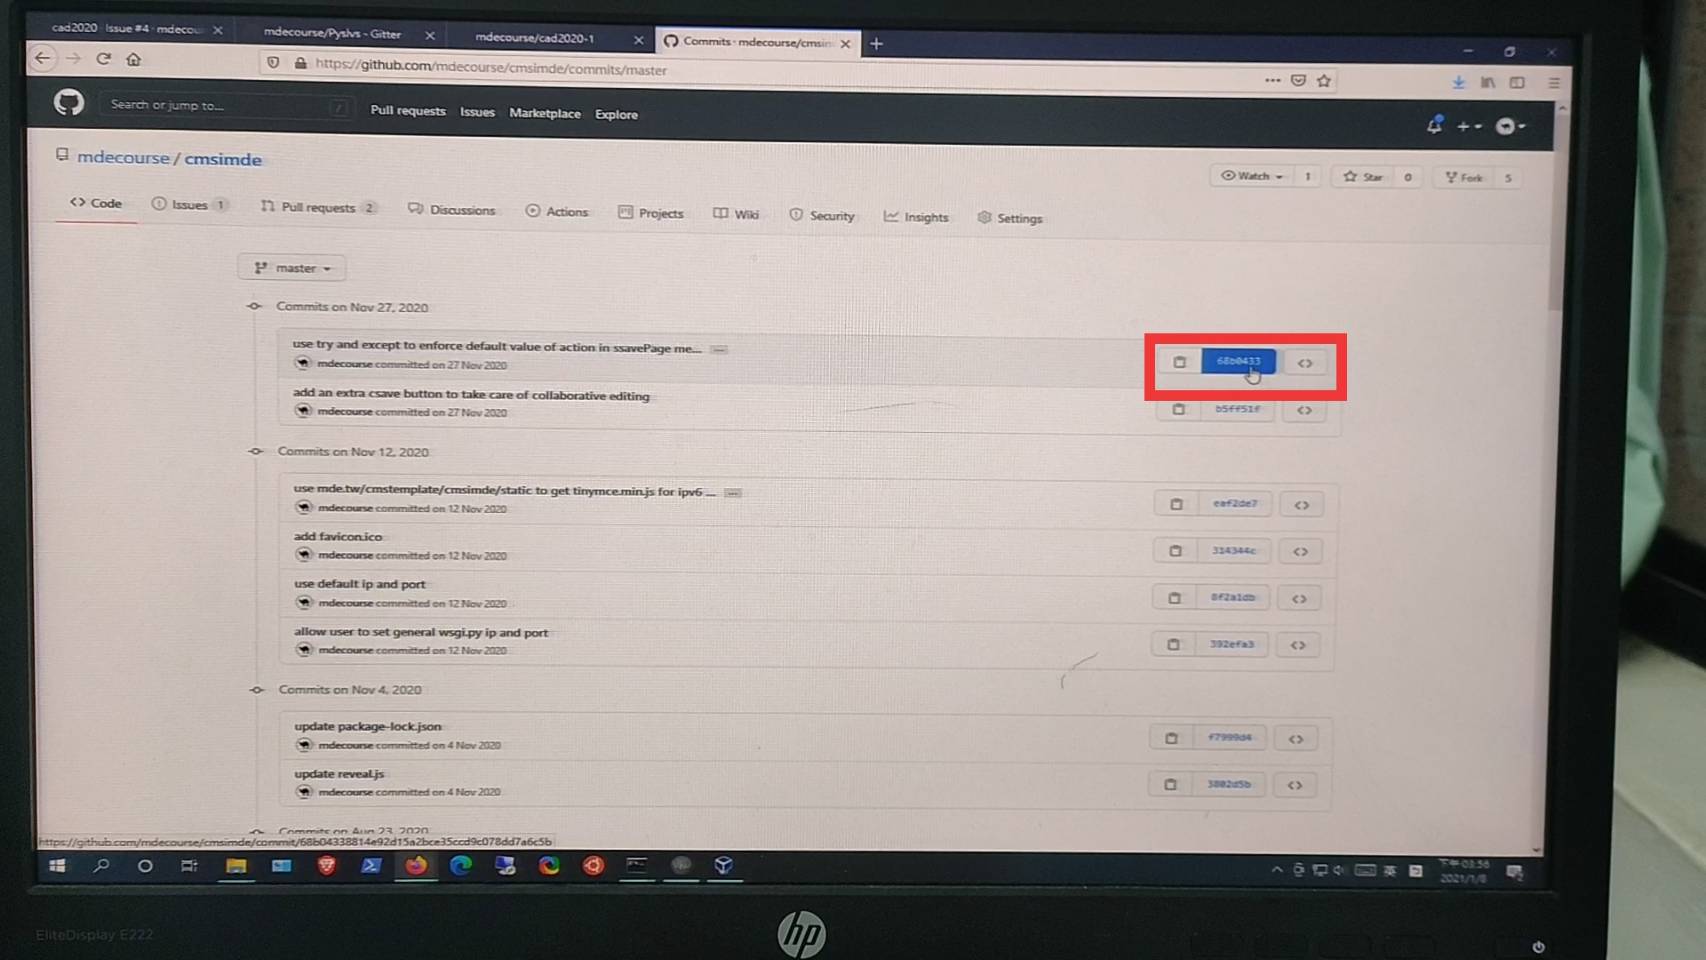Expand the Watch notifications dropdown
The image size is (1706, 960).
pyautogui.click(x=1253, y=176)
